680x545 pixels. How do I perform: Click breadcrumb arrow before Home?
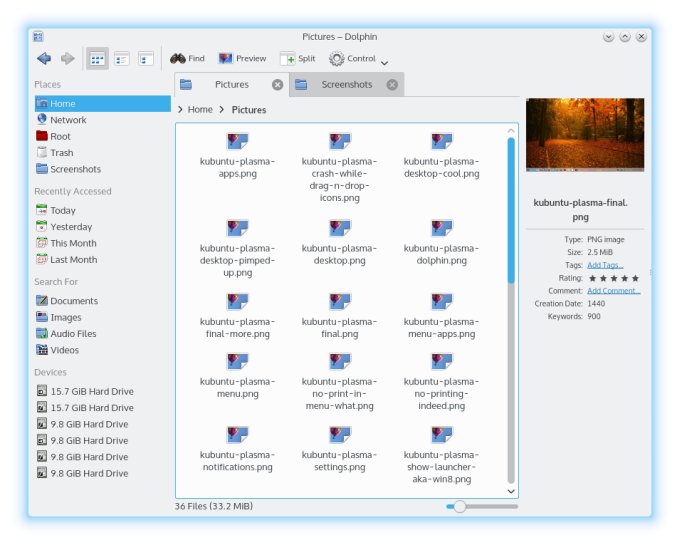[x=180, y=110]
